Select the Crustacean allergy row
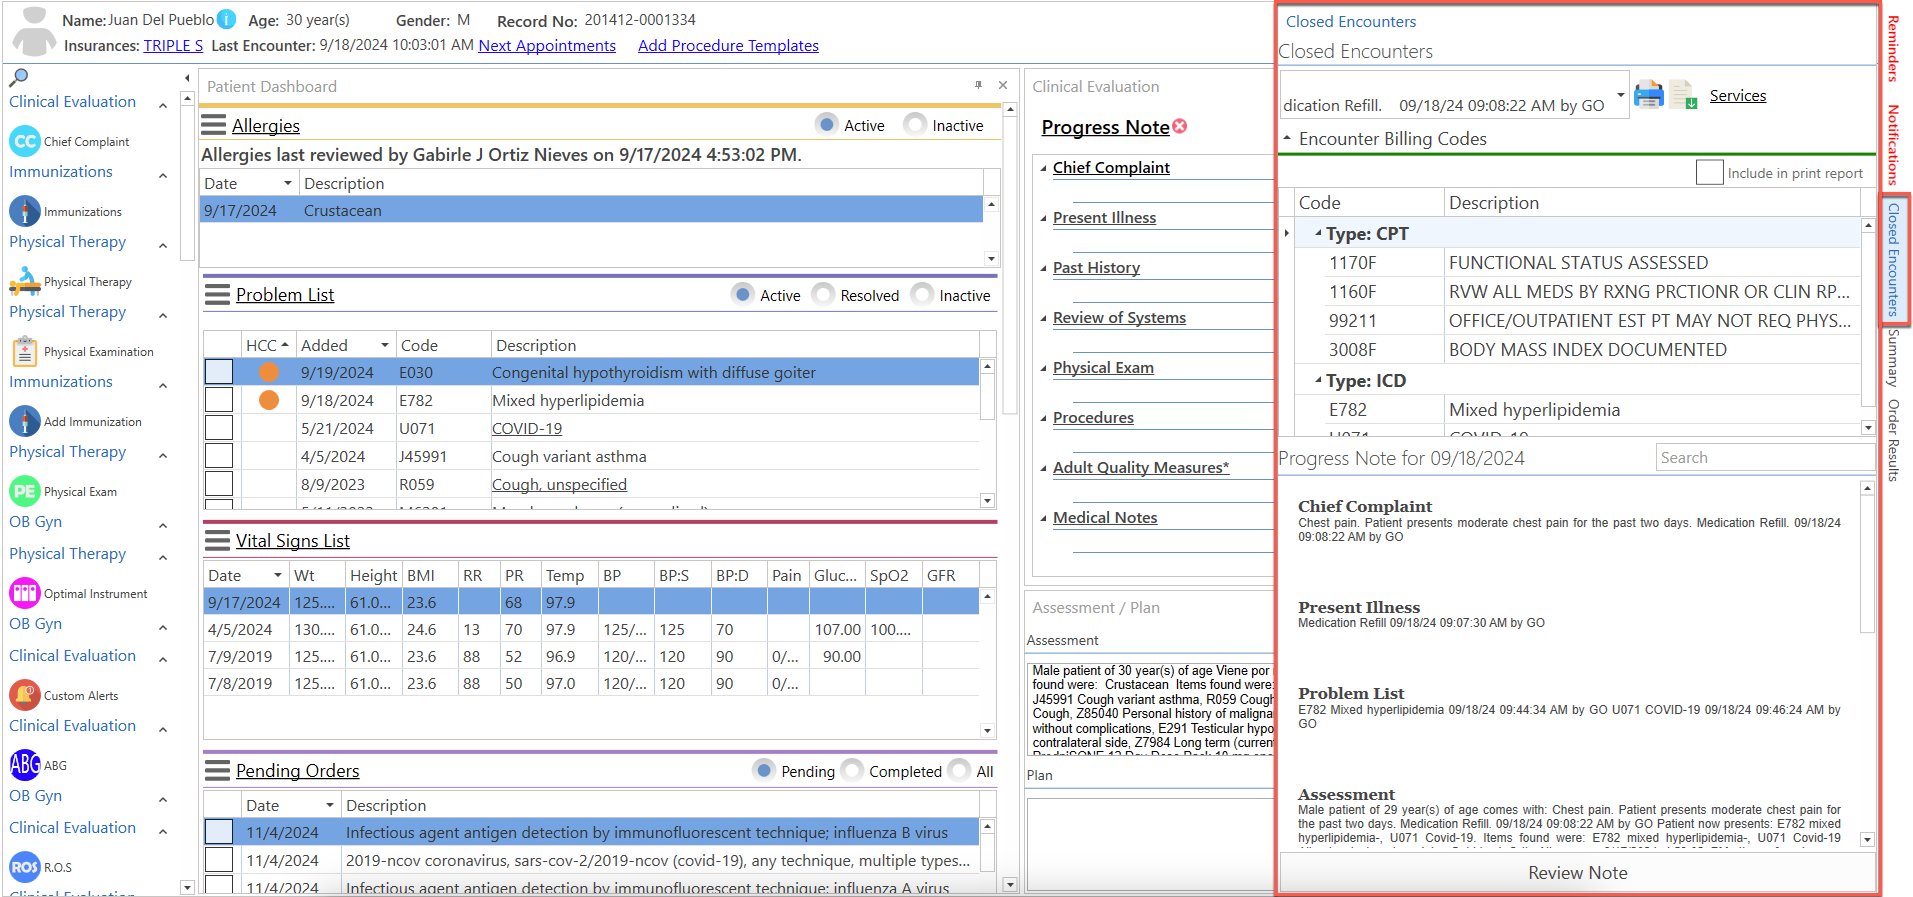 point(591,210)
